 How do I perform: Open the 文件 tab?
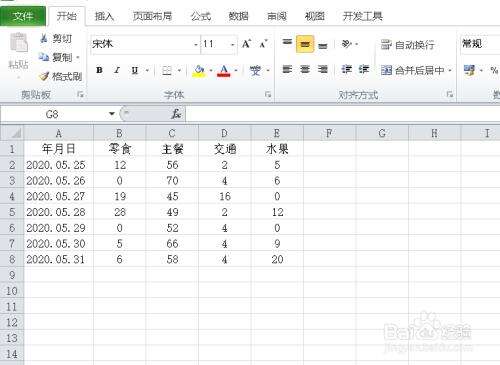click(x=23, y=16)
